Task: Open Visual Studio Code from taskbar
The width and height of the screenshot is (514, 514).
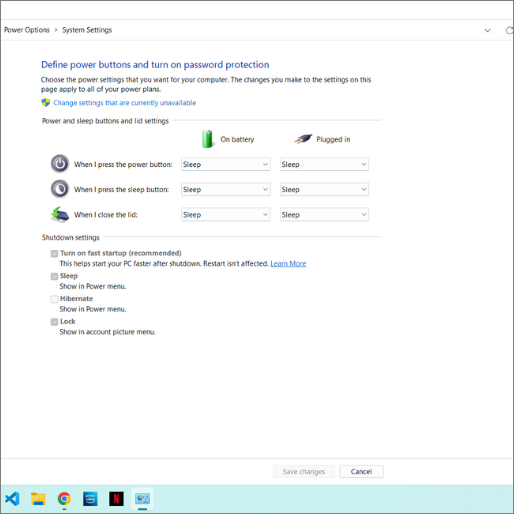Action: click(x=12, y=499)
